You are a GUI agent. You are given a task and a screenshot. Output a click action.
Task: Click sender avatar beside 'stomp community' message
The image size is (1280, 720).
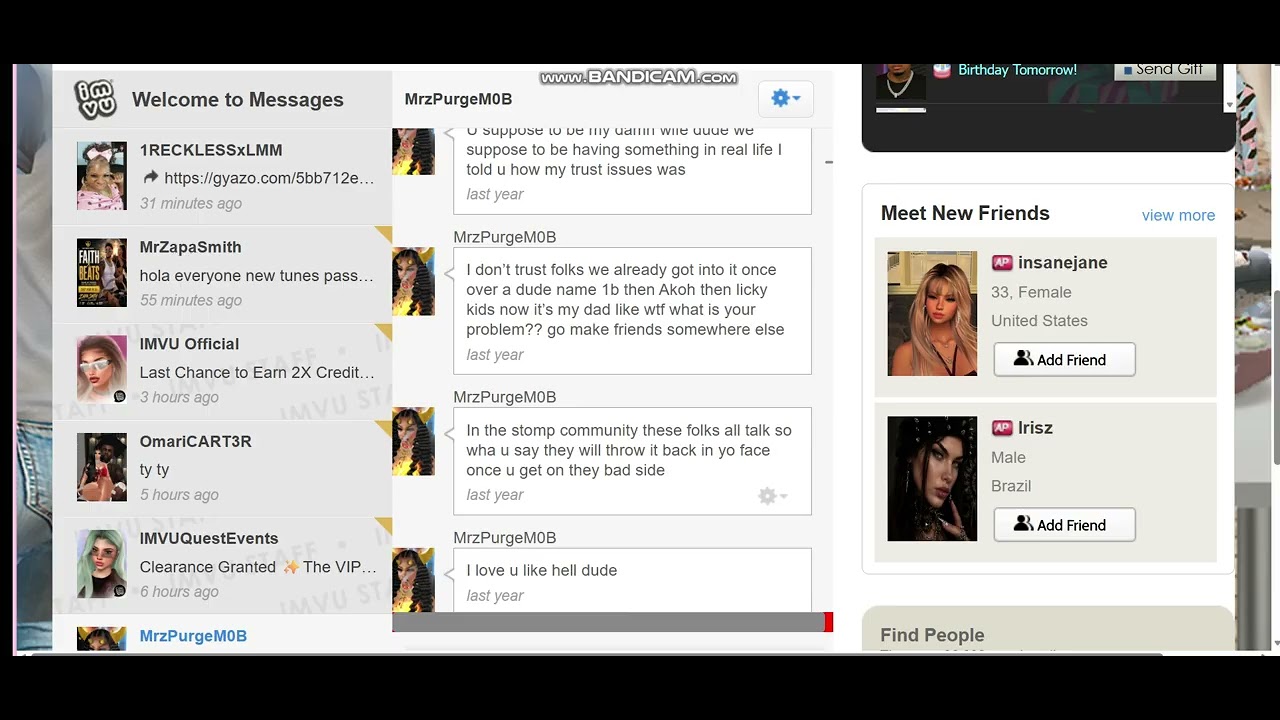point(413,441)
